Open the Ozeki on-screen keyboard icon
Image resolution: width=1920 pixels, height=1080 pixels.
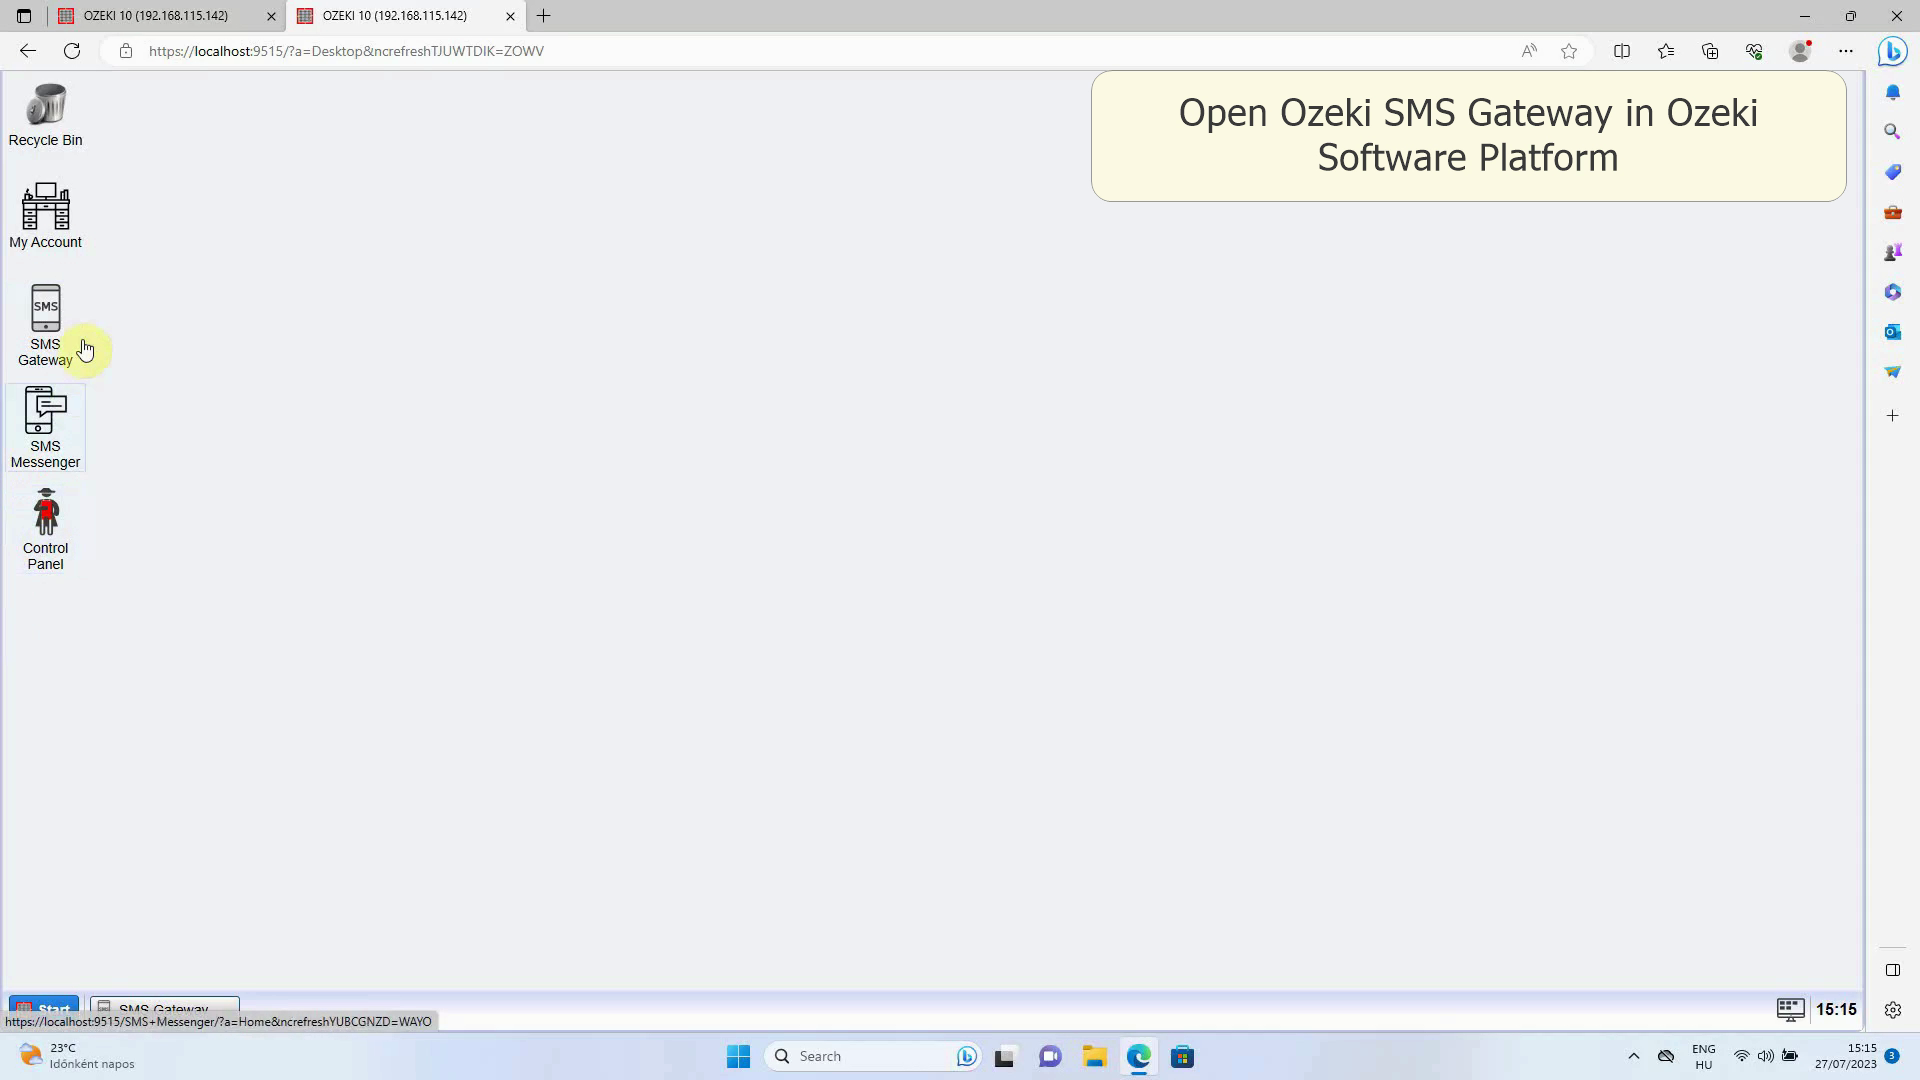coord(1790,1009)
